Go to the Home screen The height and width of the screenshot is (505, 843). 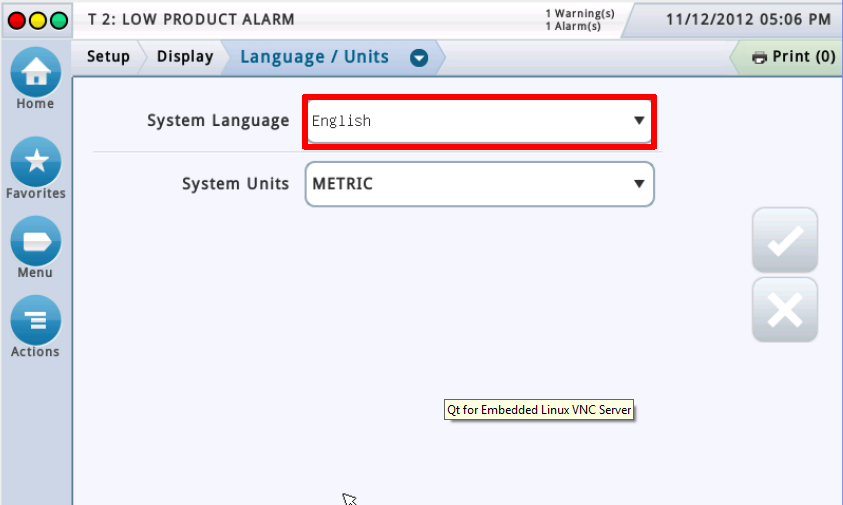coord(35,73)
